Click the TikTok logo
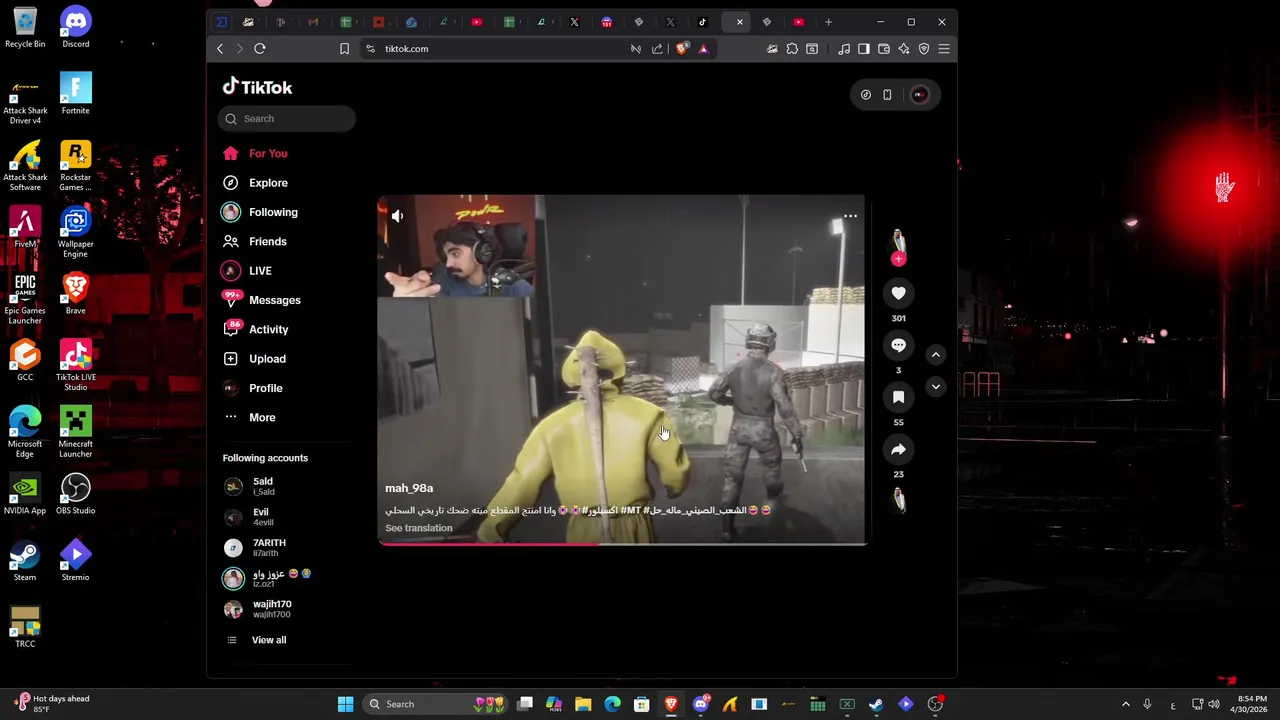The image size is (1280, 720). pyautogui.click(x=257, y=87)
